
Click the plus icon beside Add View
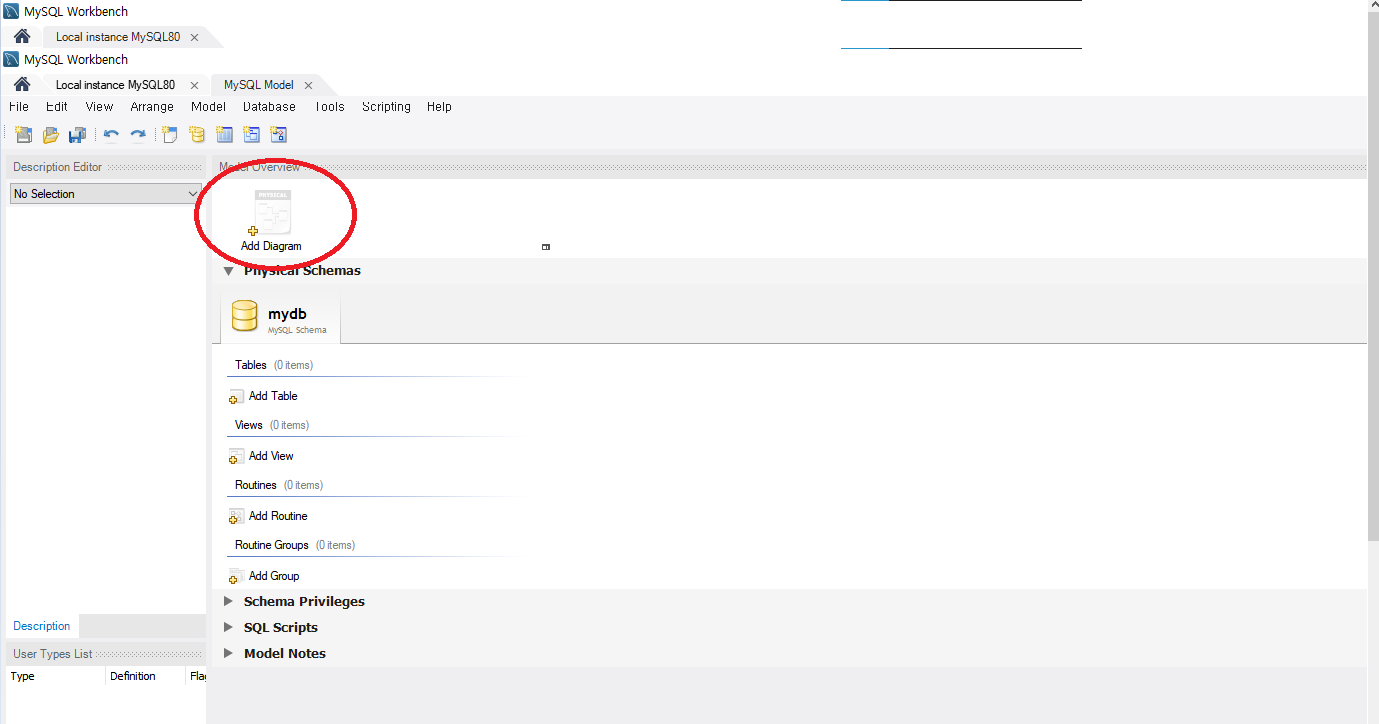tap(236, 457)
